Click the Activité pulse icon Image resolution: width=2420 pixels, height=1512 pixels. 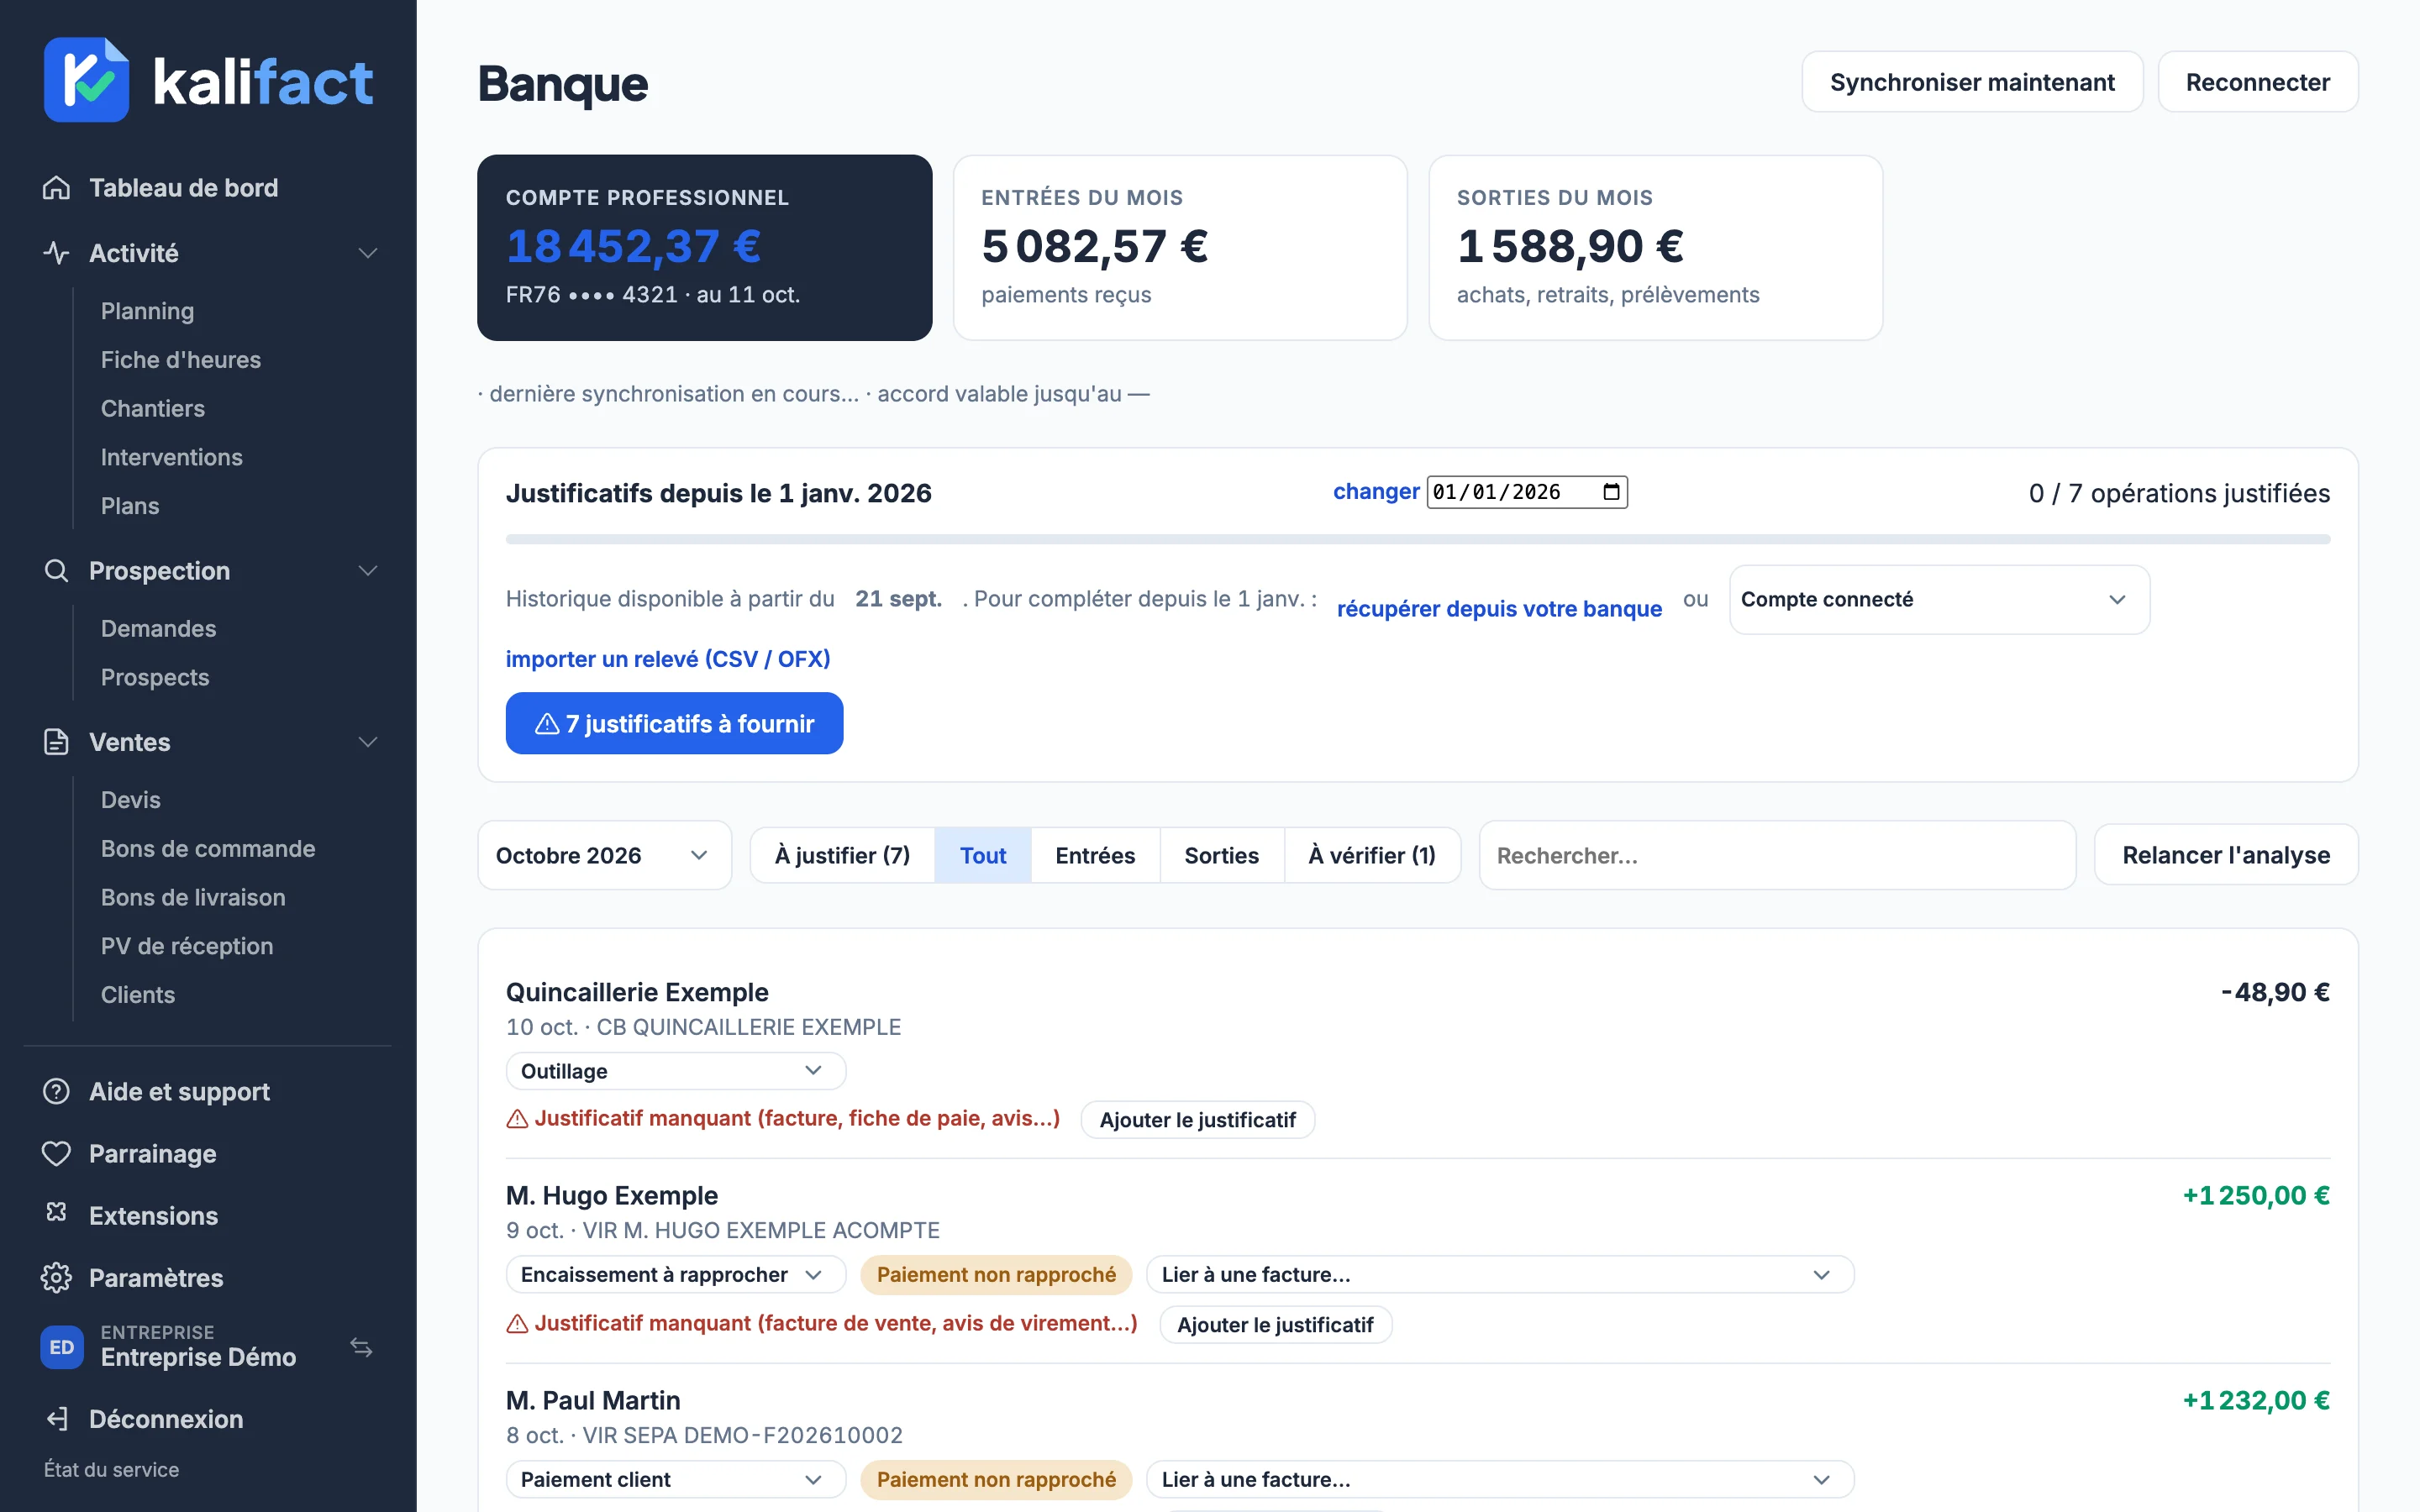point(56,253)
